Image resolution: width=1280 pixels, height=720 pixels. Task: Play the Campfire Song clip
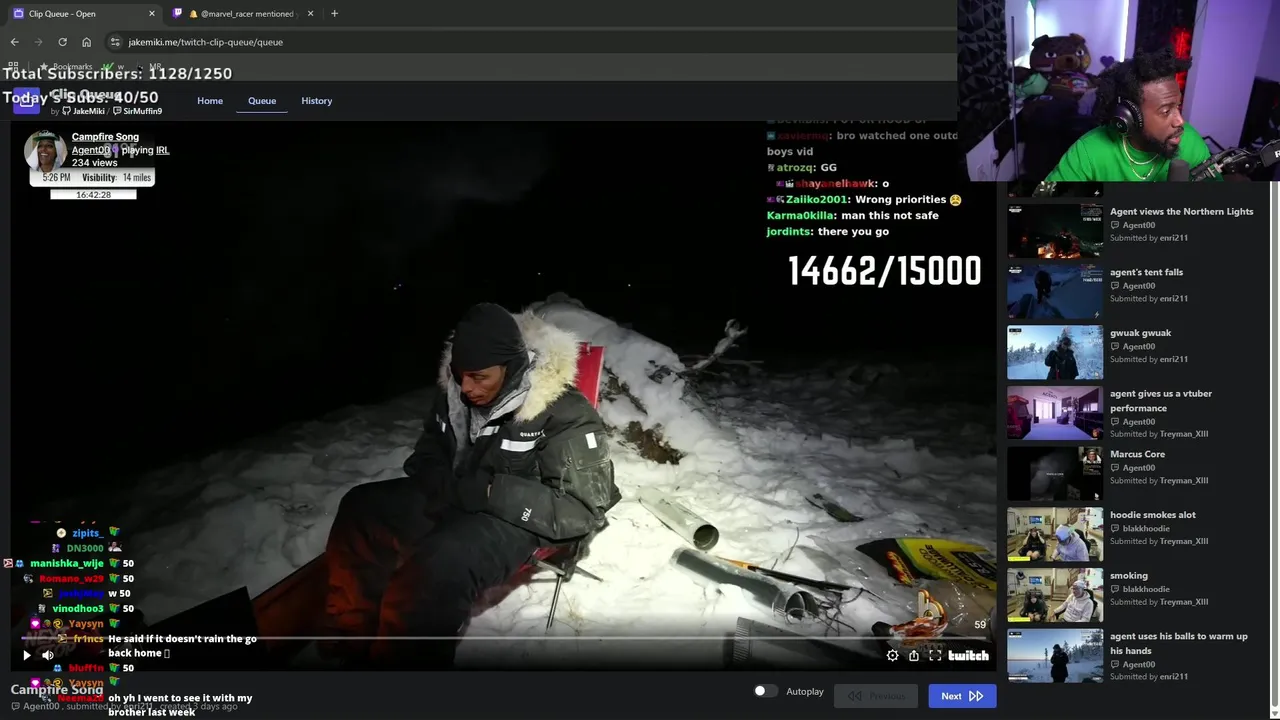27,655
